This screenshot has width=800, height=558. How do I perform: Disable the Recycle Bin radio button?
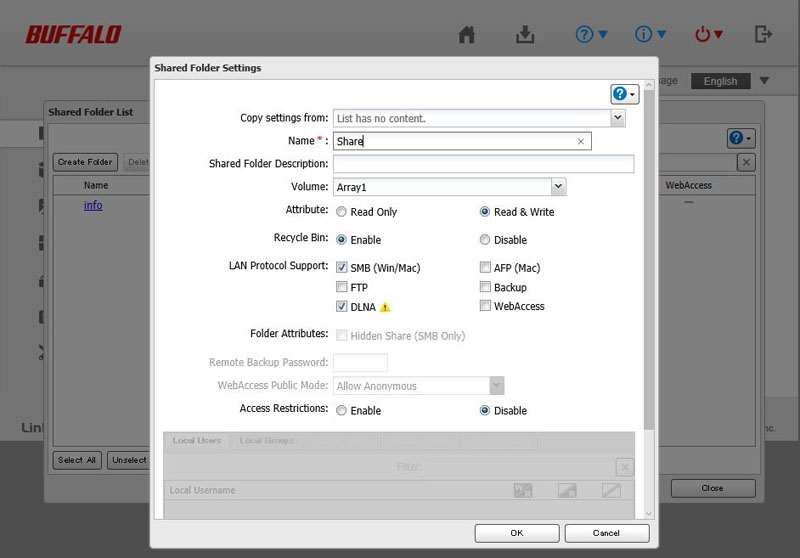(485, 240)
